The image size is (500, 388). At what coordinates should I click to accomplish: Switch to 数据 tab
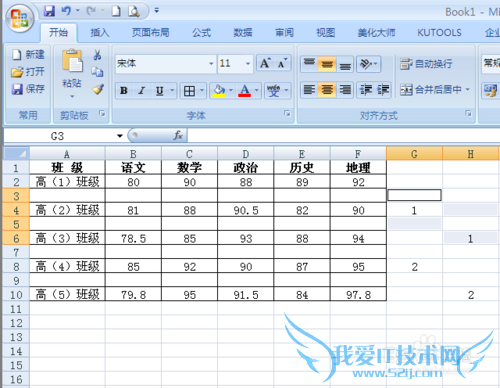[x=243, y=33]
